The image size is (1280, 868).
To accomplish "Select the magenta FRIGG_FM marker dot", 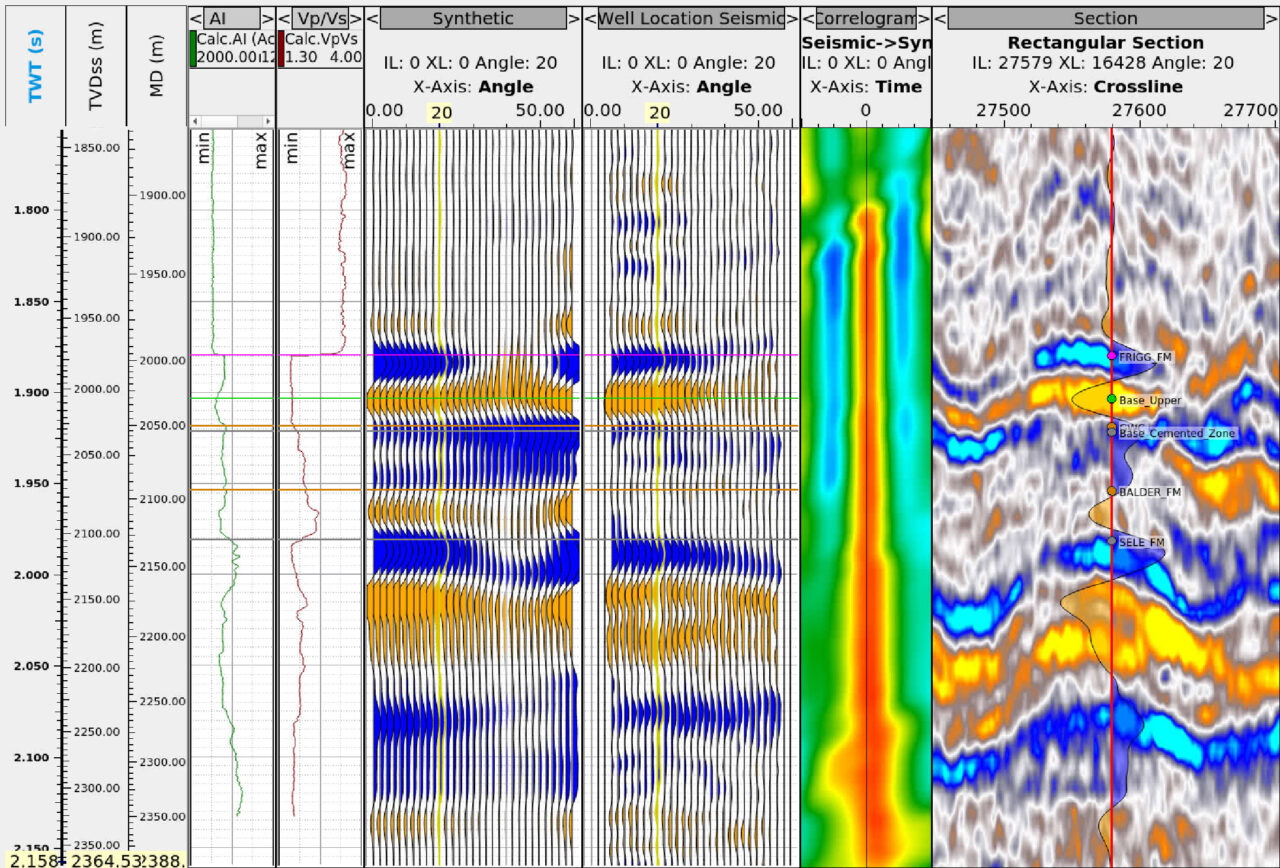I will 1113,355.
